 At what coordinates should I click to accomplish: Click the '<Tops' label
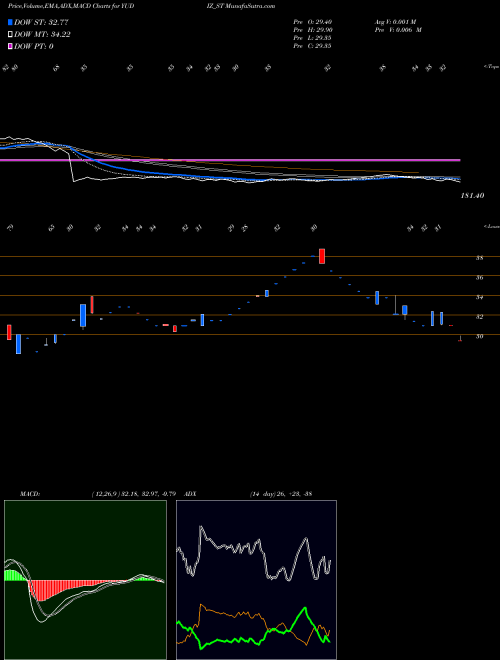pos(491,67)
